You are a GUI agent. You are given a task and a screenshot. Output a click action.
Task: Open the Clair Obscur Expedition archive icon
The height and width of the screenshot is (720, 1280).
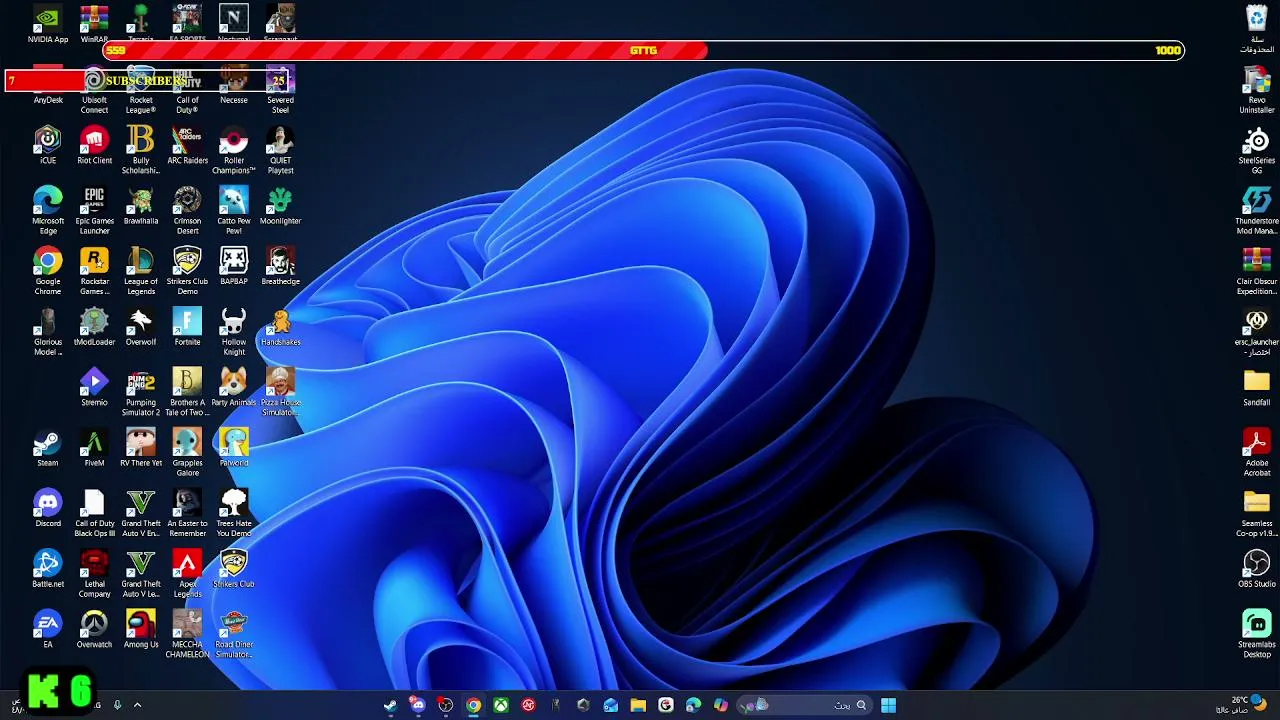1257,272
